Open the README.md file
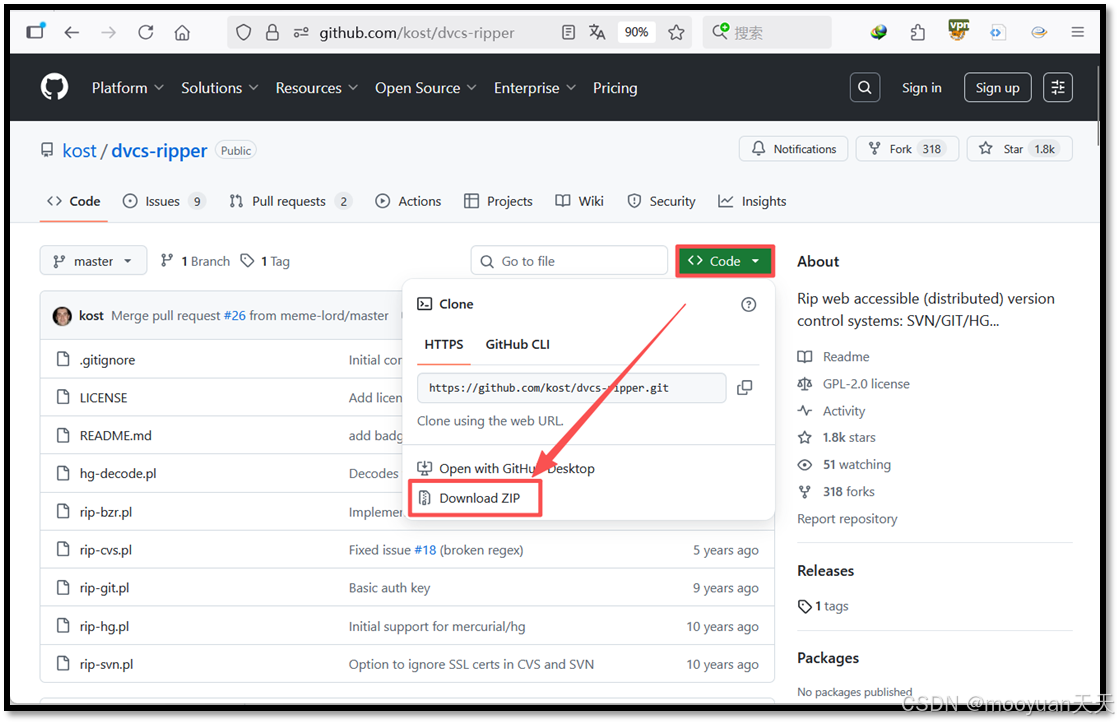 pyautogui.click(x=116, y=436)
